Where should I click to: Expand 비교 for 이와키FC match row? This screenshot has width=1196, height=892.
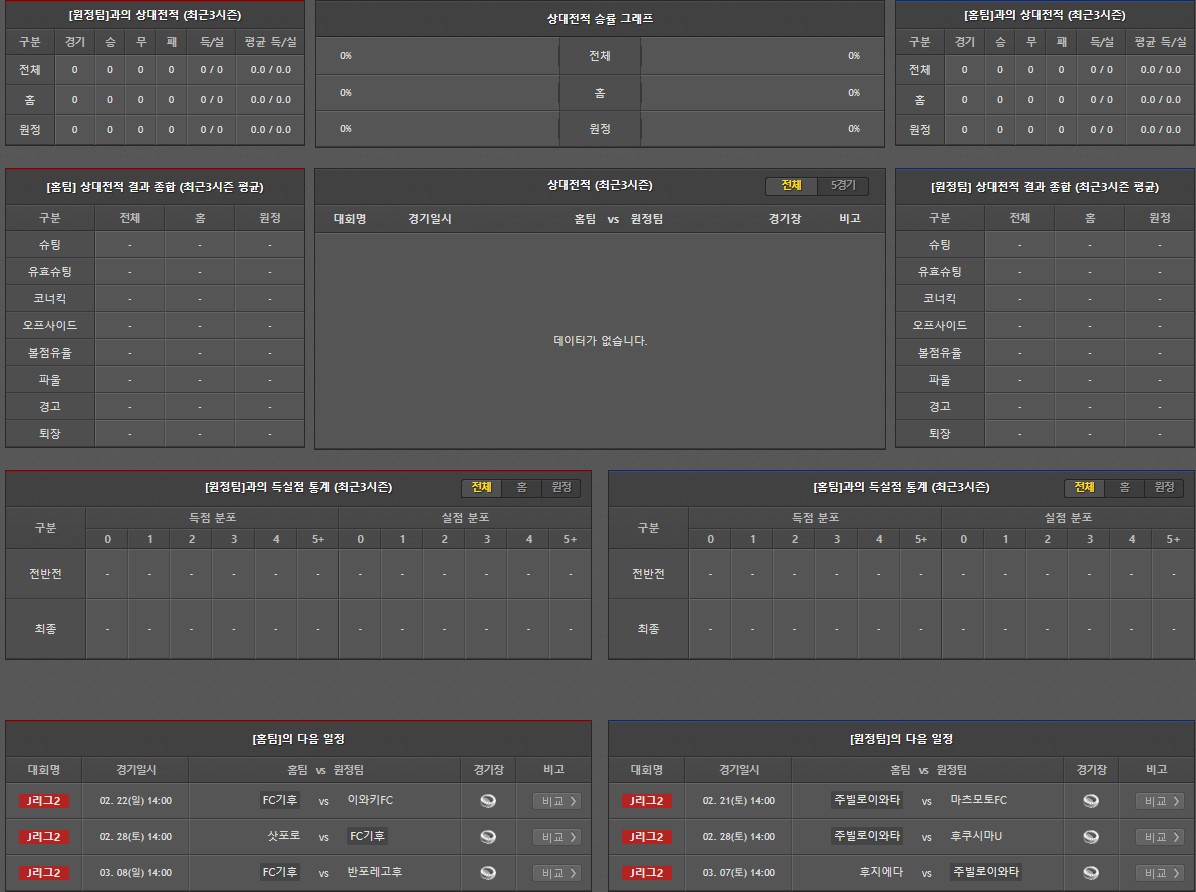pyautogui.click(x=556, y=800)
